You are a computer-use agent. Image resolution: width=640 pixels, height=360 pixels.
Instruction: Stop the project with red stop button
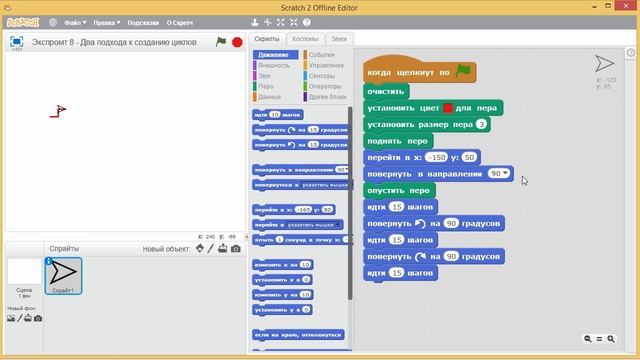[x=237, y=42]
